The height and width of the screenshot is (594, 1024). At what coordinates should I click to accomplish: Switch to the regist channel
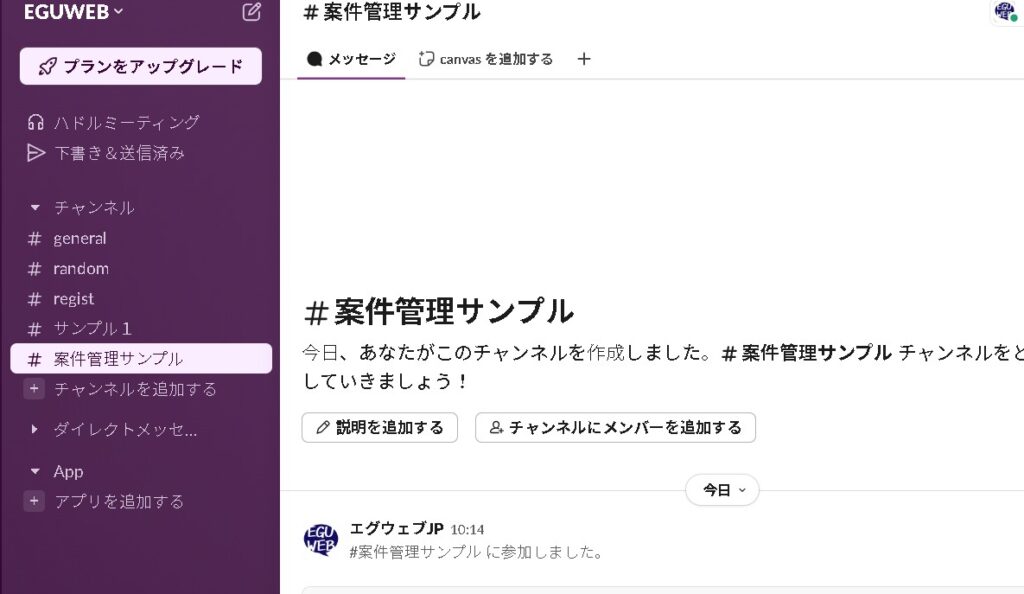73,298
